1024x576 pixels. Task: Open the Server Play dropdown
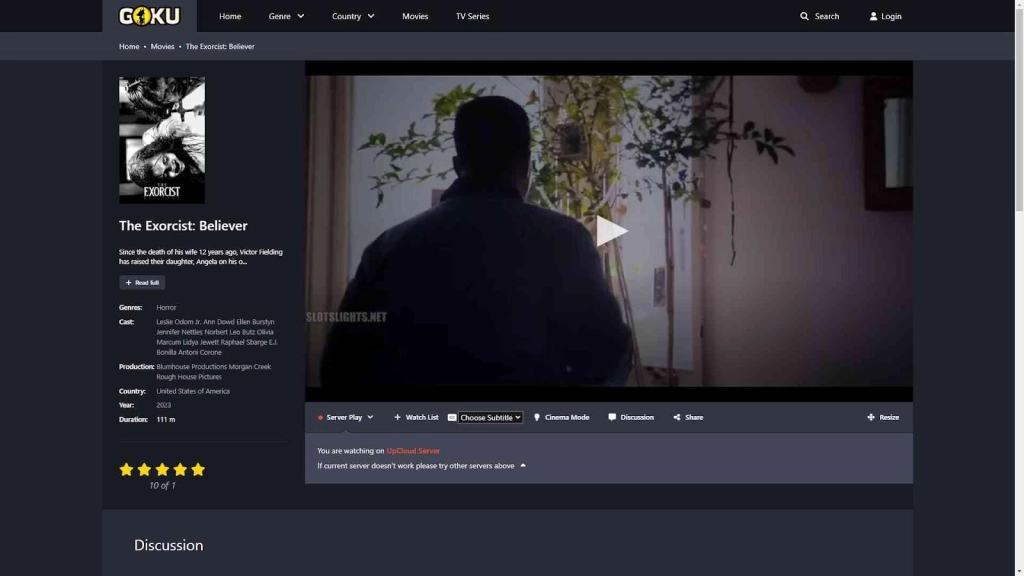coord(345,417)
